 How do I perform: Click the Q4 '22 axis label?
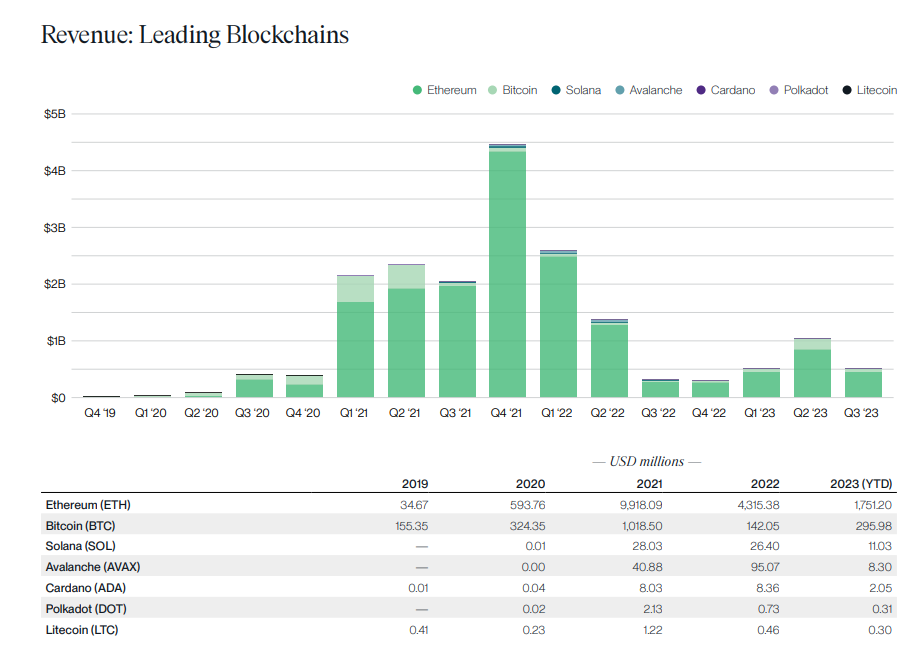(x=709, y=413)
